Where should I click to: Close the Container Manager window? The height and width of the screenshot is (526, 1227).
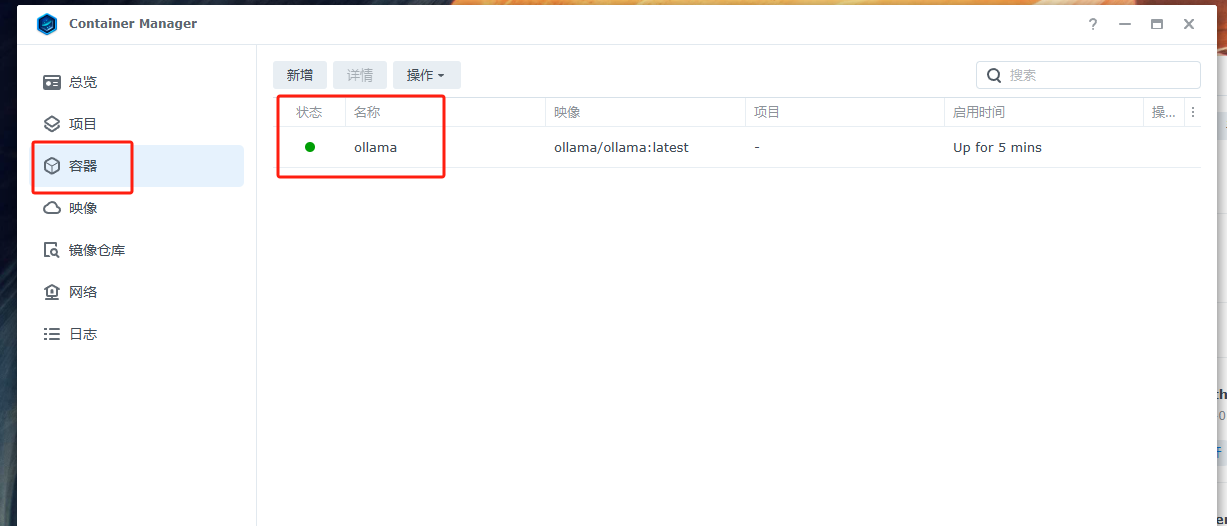tap(1189, 24)
